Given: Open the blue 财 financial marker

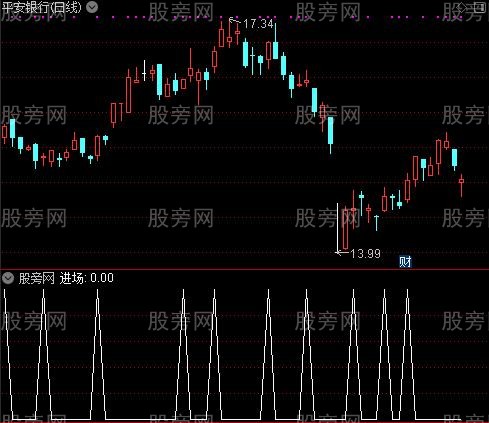Looking at the screenshot, I should click(x=405, y=262).
